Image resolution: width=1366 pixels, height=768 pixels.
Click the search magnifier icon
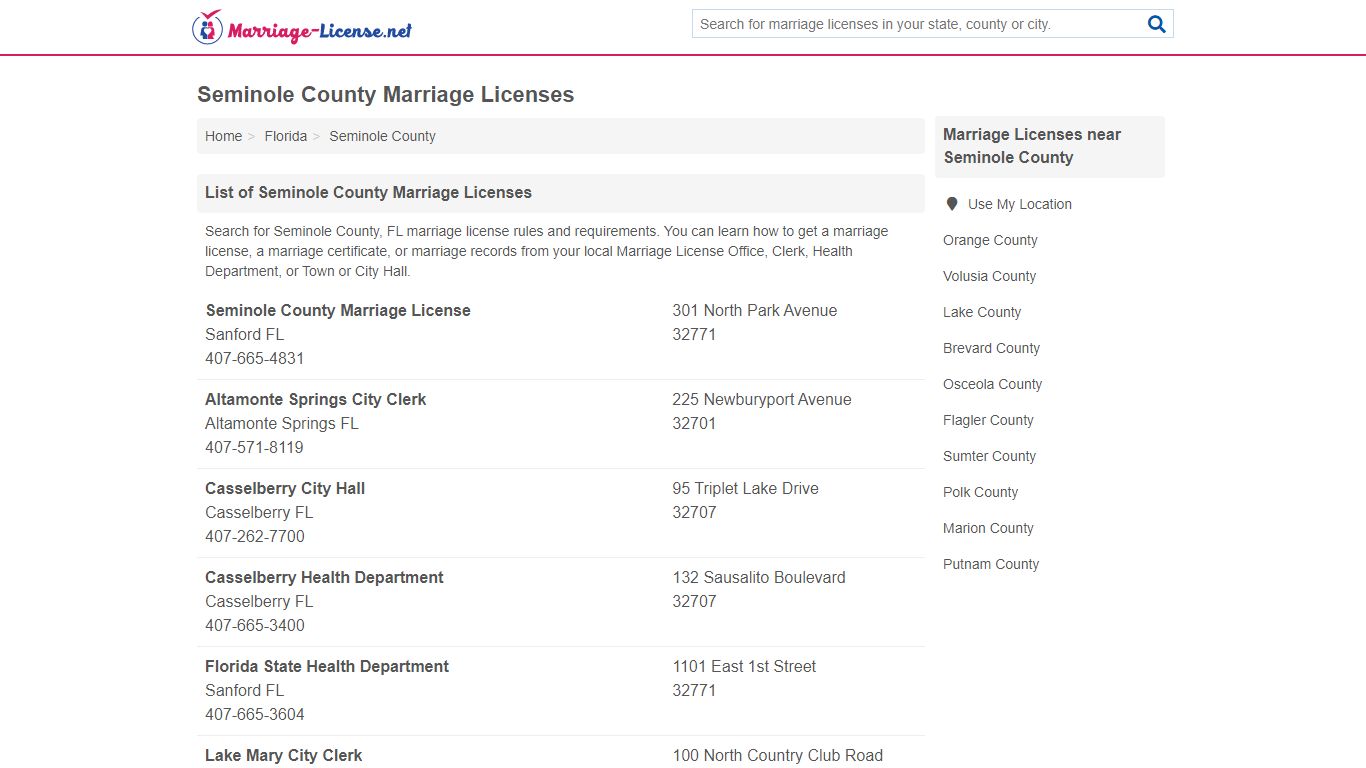tap(1157, 24)
